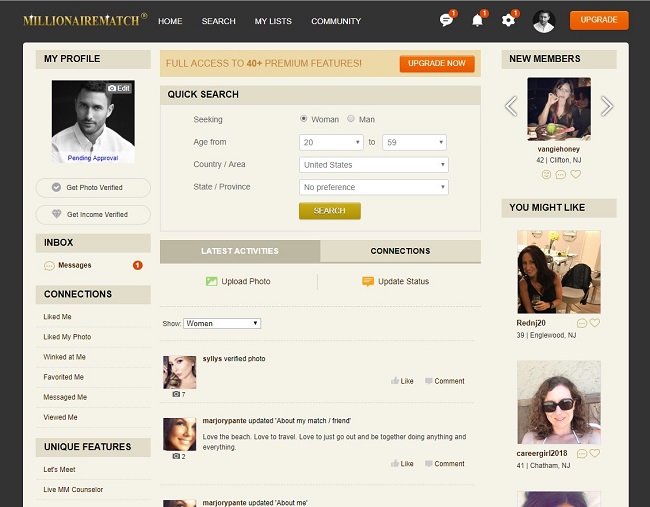Click the Upload Photo picture icon
This screenshot has height=507, width=650.
(211, 281)
